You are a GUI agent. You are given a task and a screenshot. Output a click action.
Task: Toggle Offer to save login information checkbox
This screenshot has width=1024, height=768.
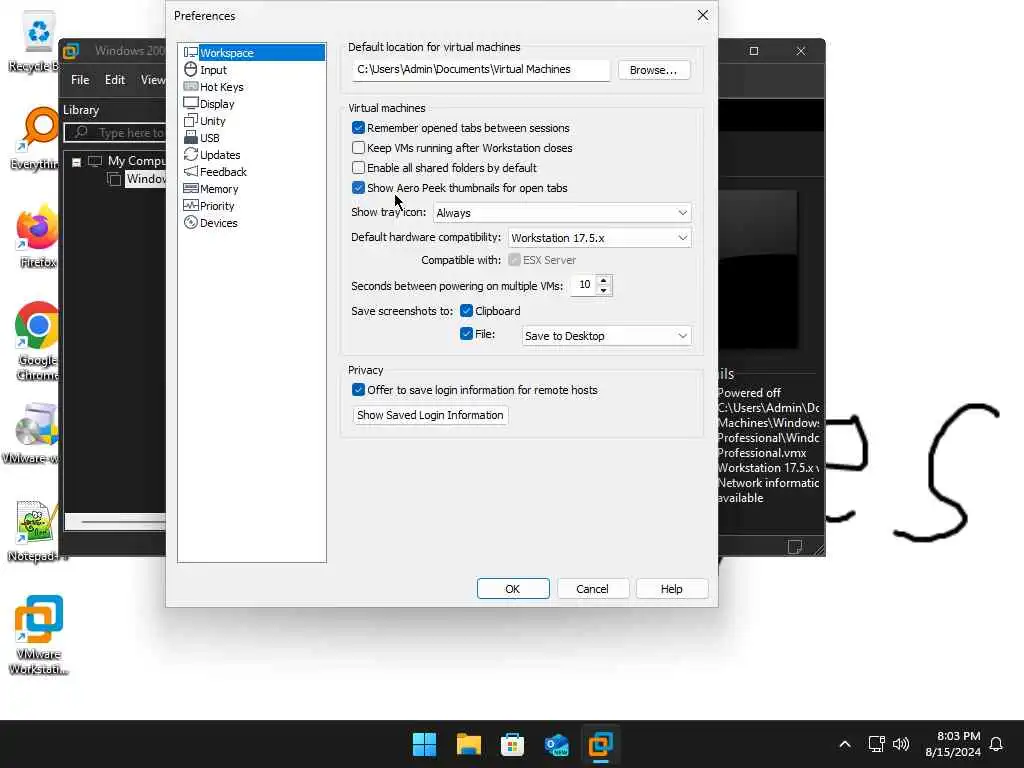coord(358,390)
